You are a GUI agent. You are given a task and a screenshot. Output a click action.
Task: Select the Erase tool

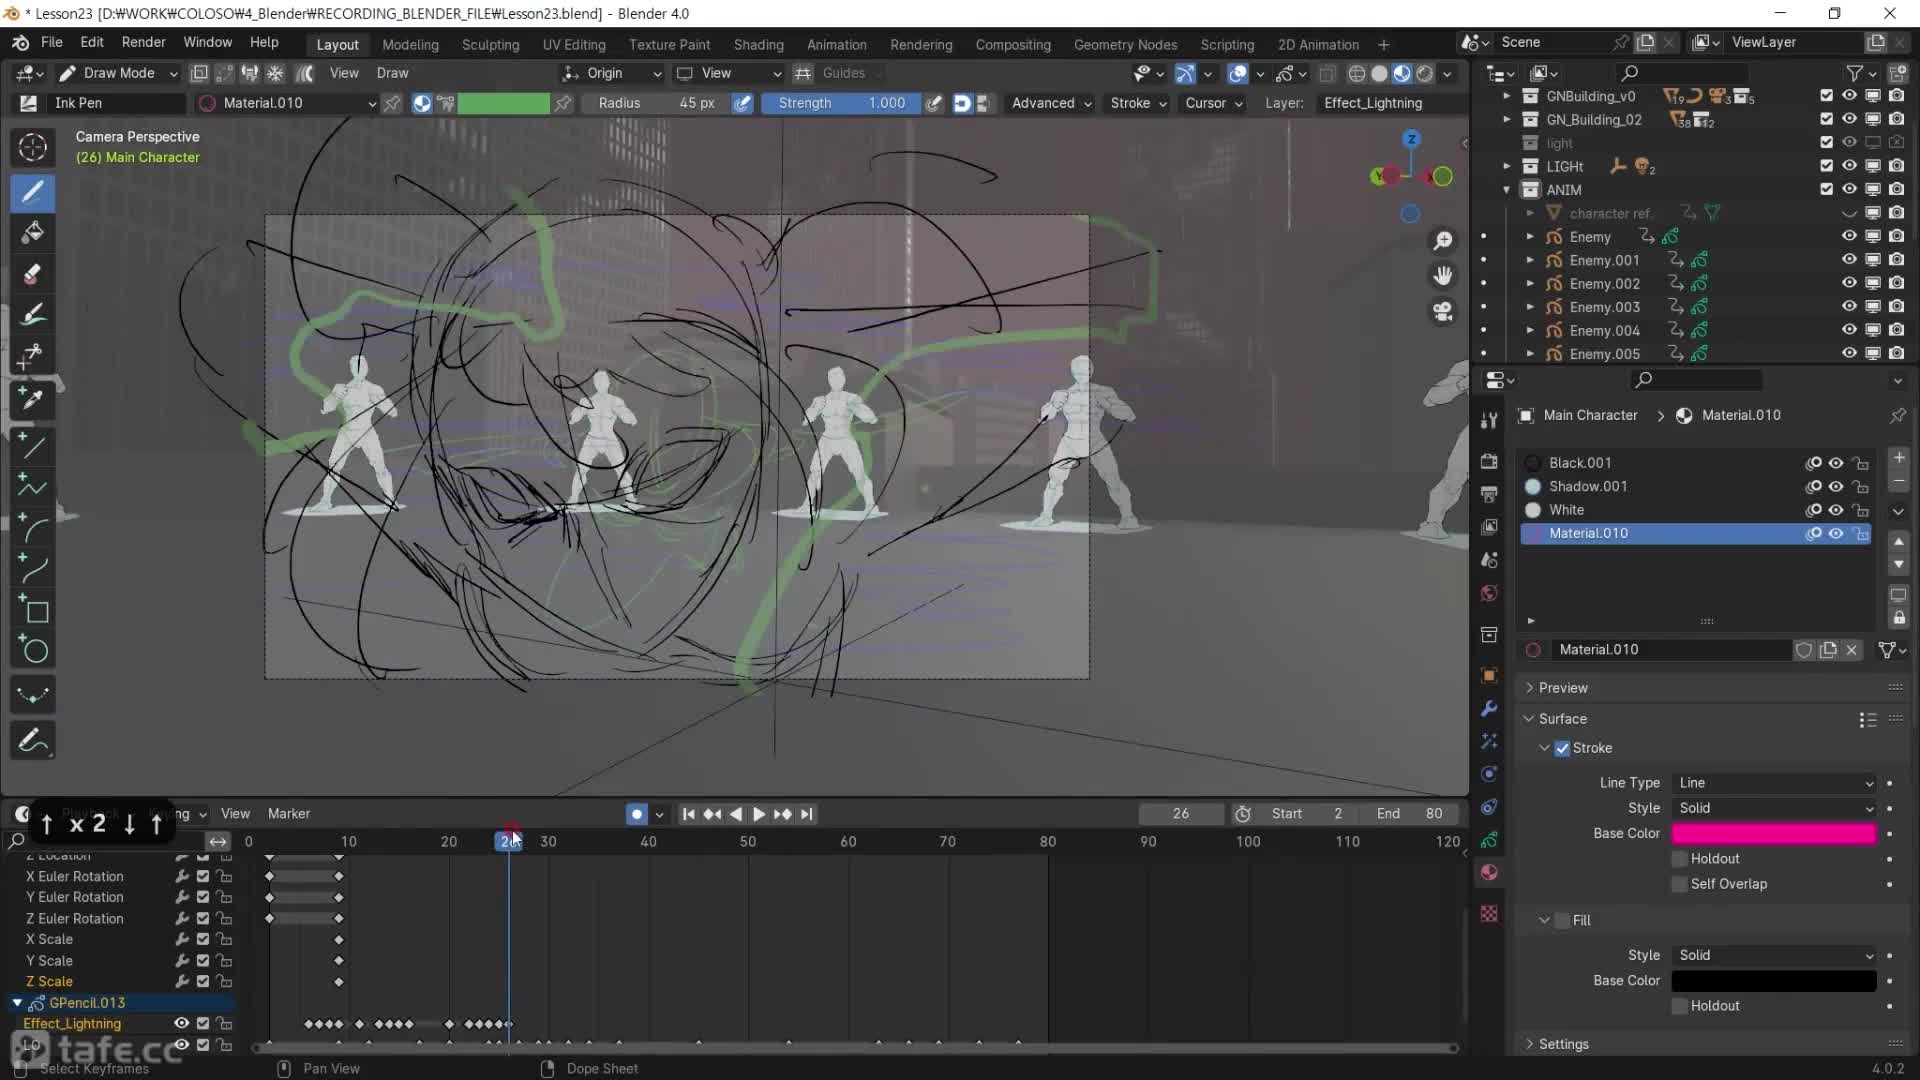pos(32,274)
